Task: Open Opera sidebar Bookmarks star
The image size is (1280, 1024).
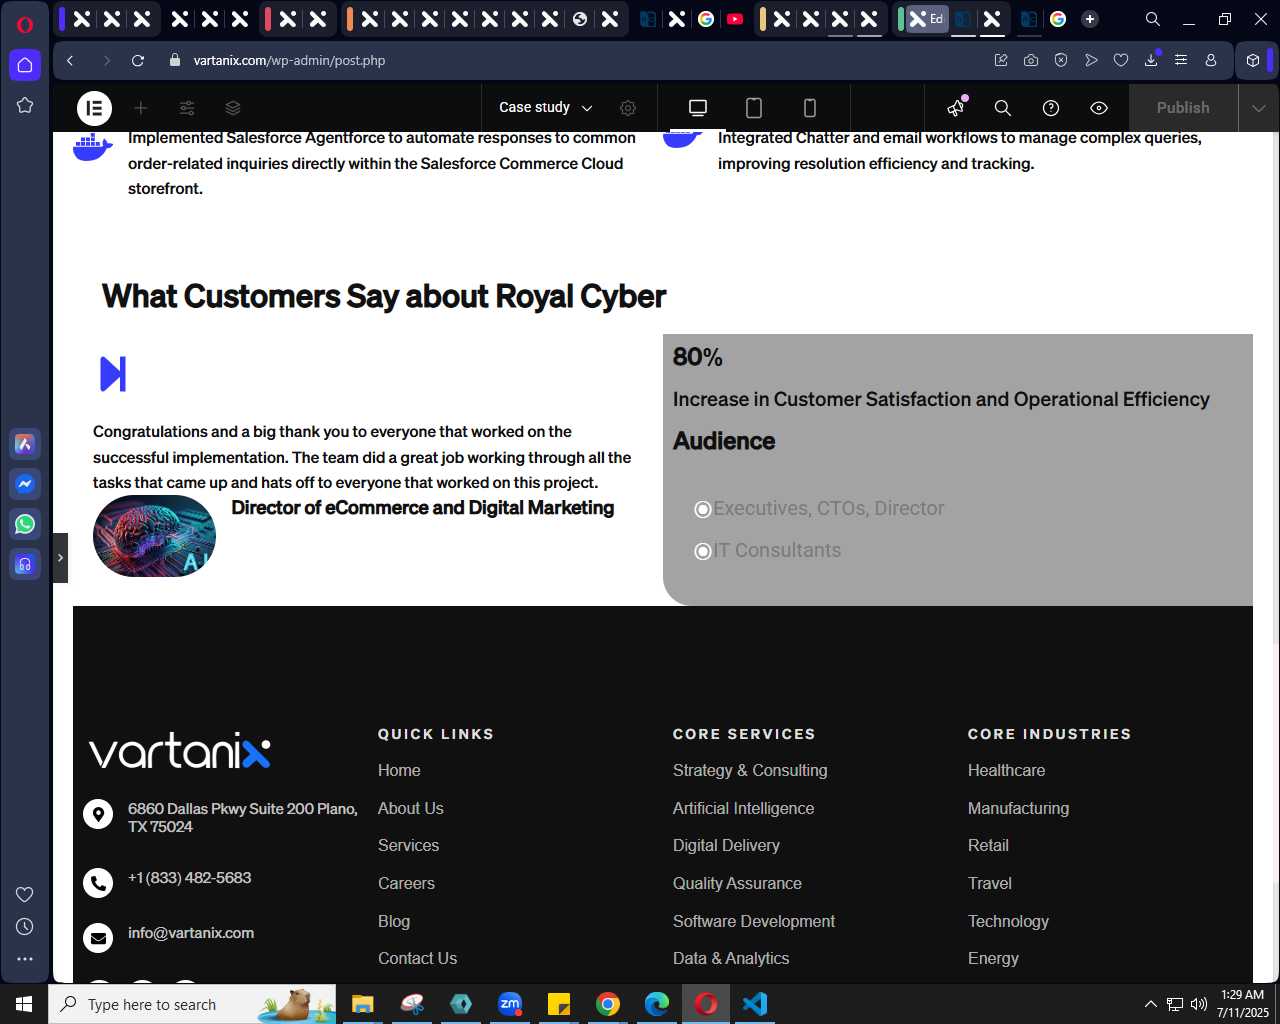Action: [x=25, y=105]
